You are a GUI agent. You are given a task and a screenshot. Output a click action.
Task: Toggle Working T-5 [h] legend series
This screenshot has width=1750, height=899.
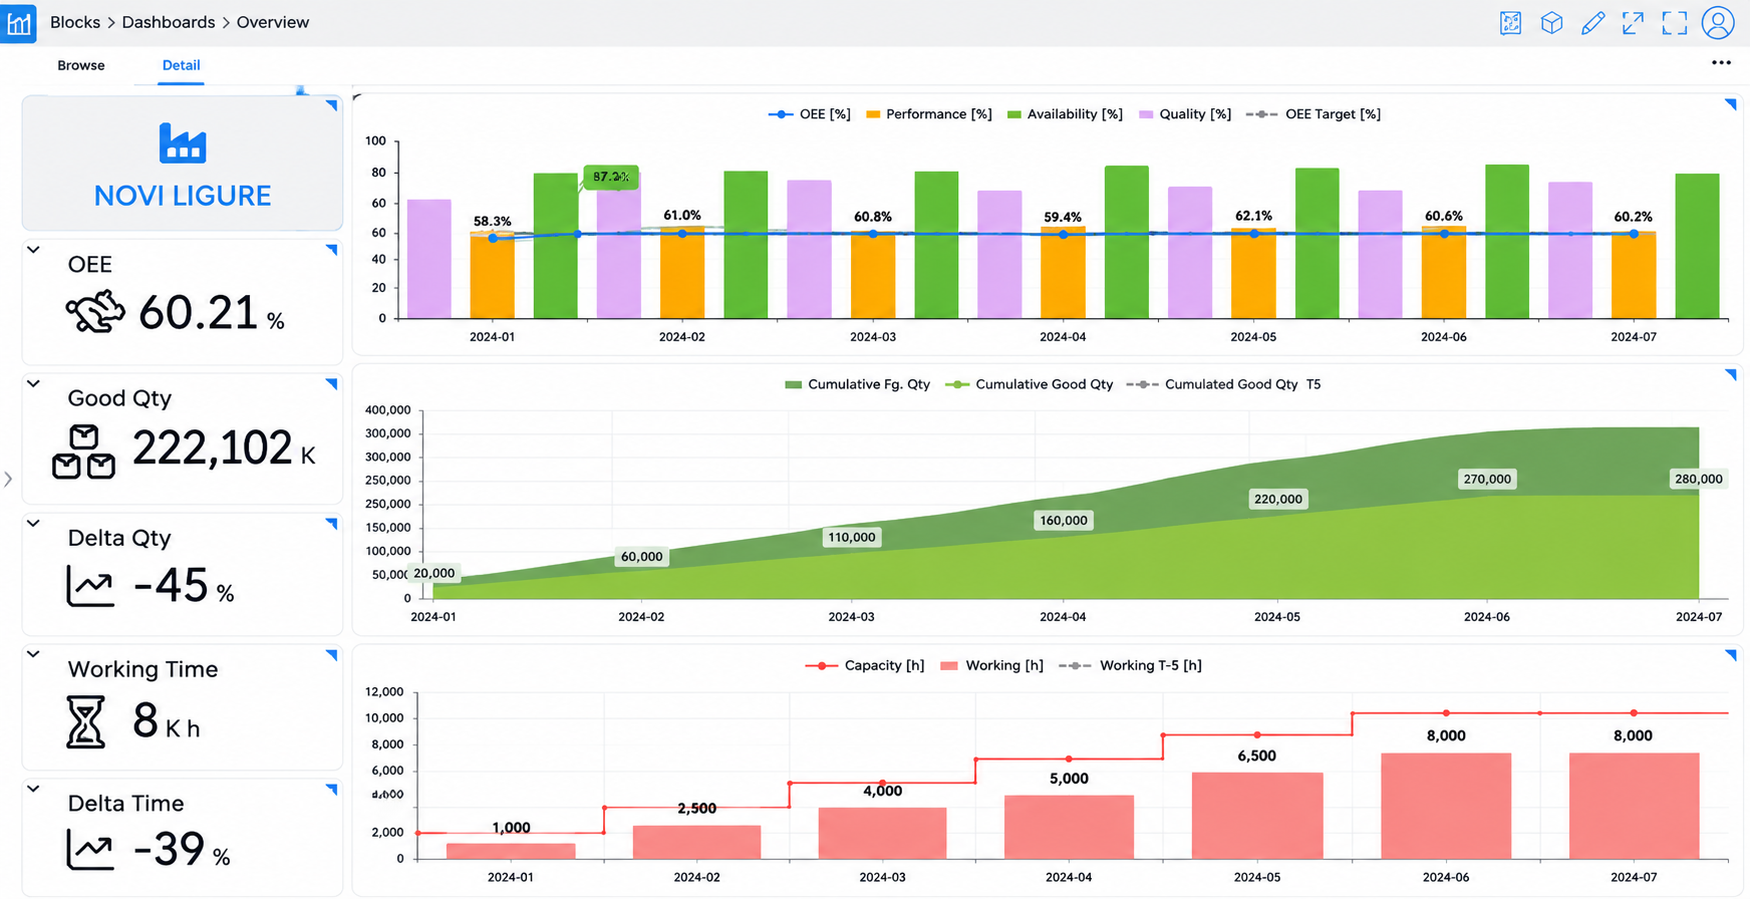tap(1130, 665)
